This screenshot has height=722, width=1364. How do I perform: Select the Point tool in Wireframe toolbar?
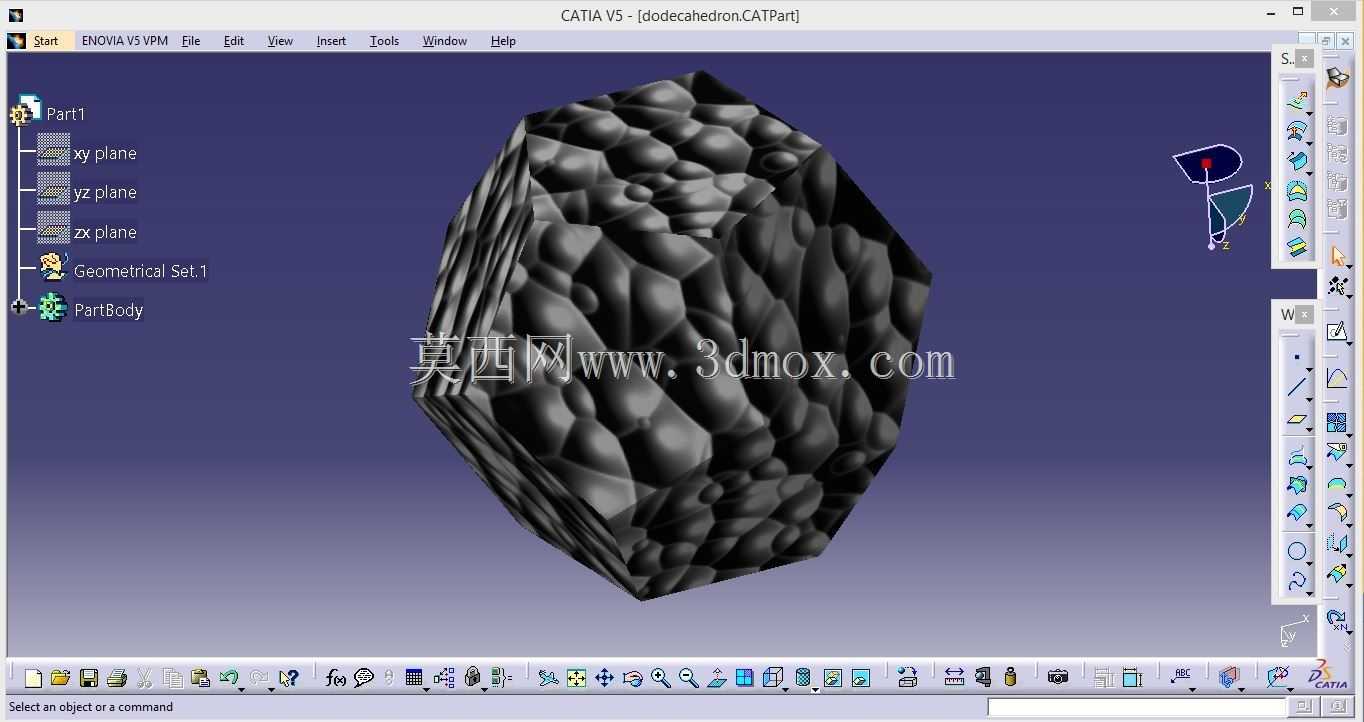point(1297,357)
